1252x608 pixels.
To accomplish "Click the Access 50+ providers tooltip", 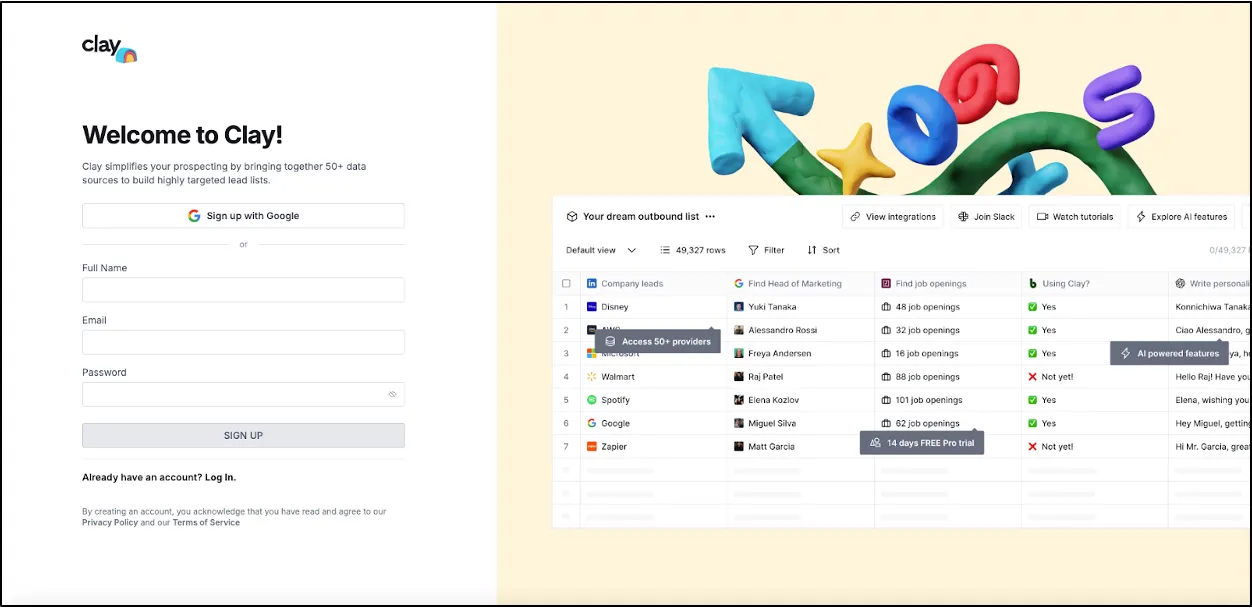I will [658, 341].
